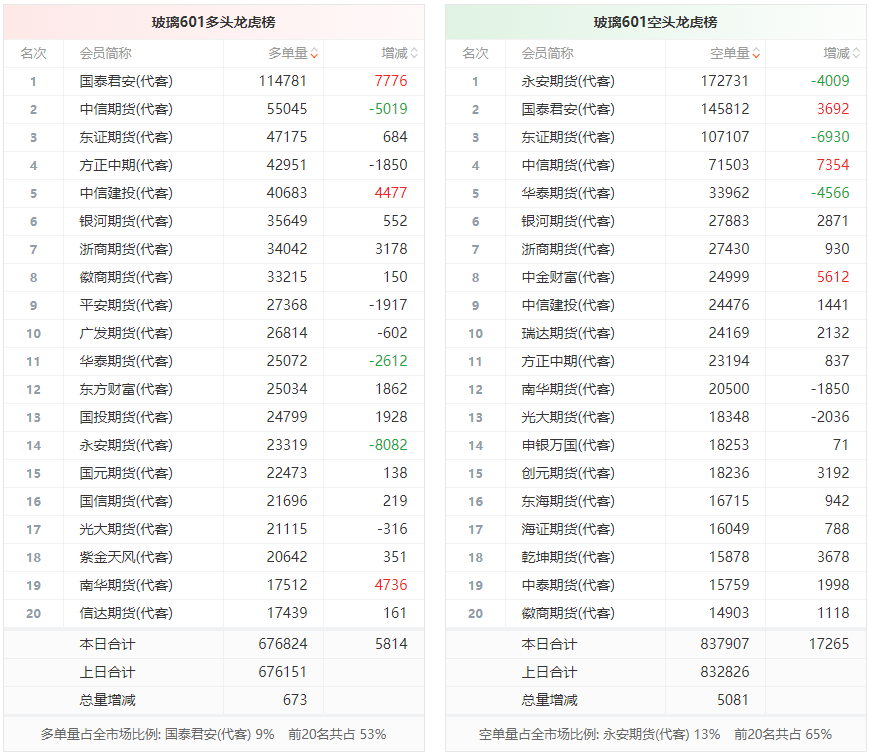This screenshot has width=871, height=755.
Task: Select 国投期货(代客) in long table
Action: [x=126, y=417]
